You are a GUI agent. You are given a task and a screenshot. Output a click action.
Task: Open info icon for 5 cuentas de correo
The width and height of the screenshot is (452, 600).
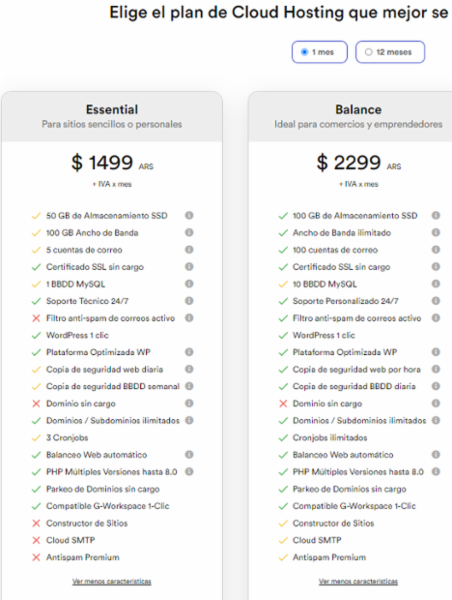pos(189,249)
